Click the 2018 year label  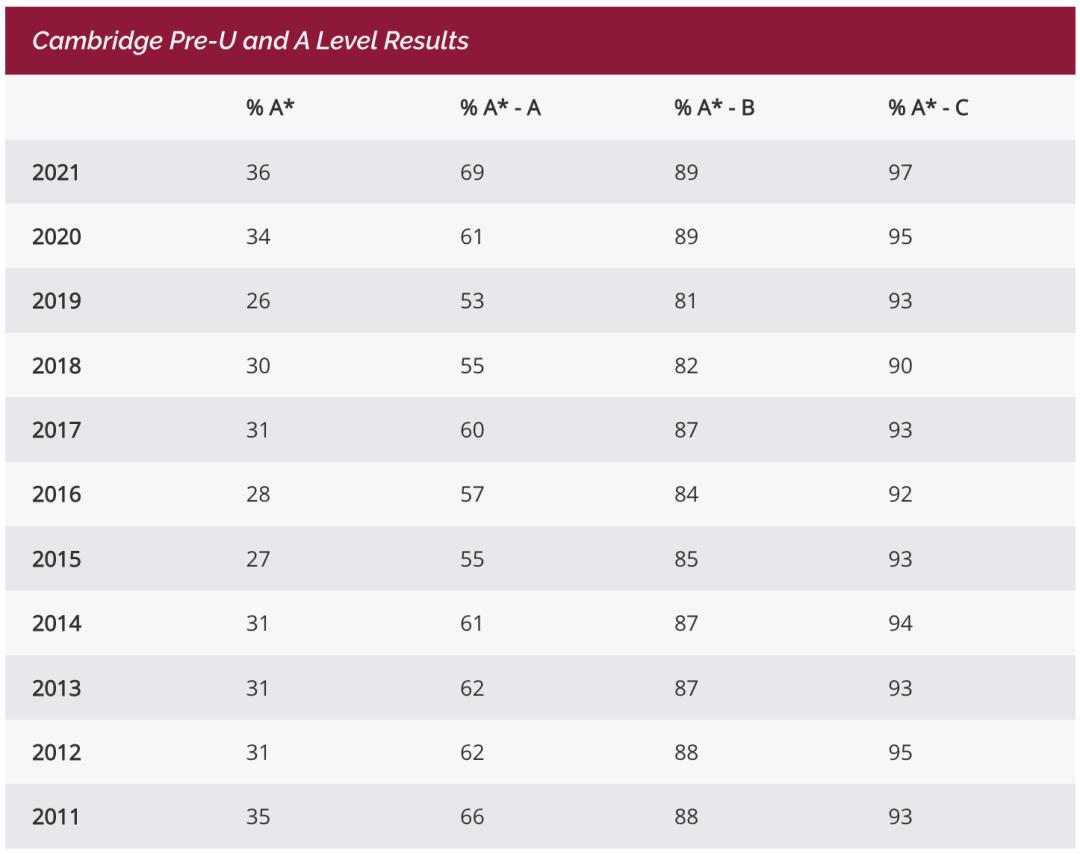56,366
